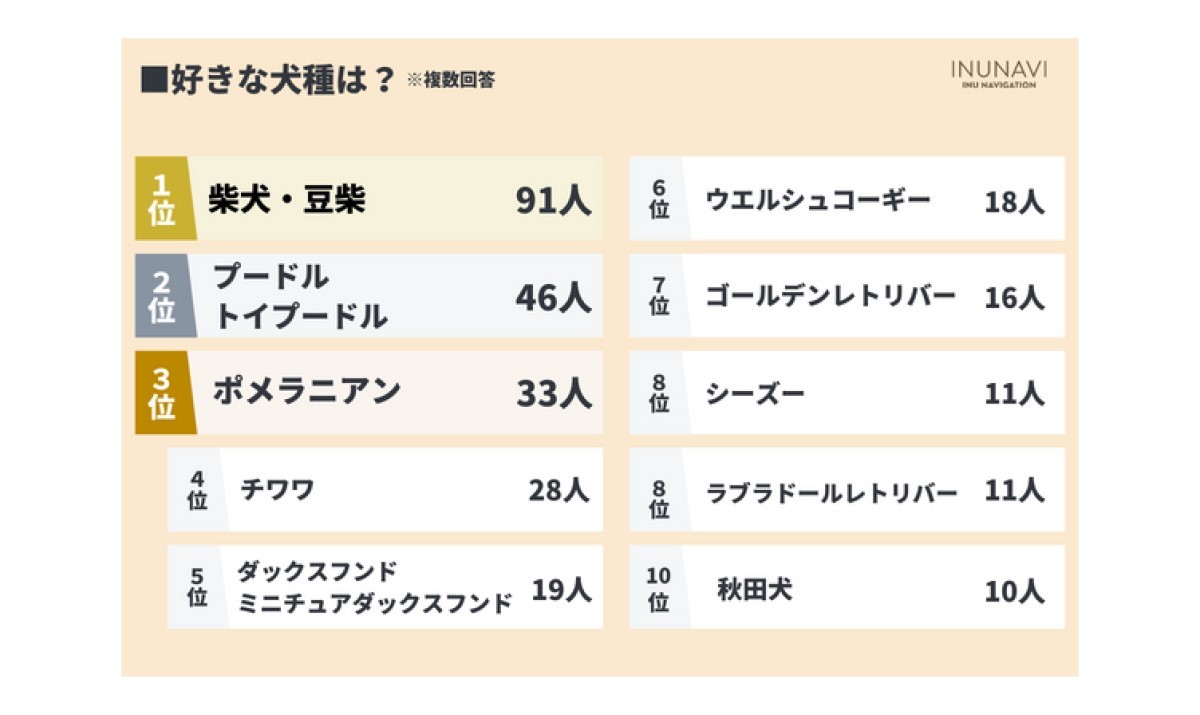Select the ミニチュアダックスフンド row
This screenshot has height=715, width=1200.
pos(385,587)
